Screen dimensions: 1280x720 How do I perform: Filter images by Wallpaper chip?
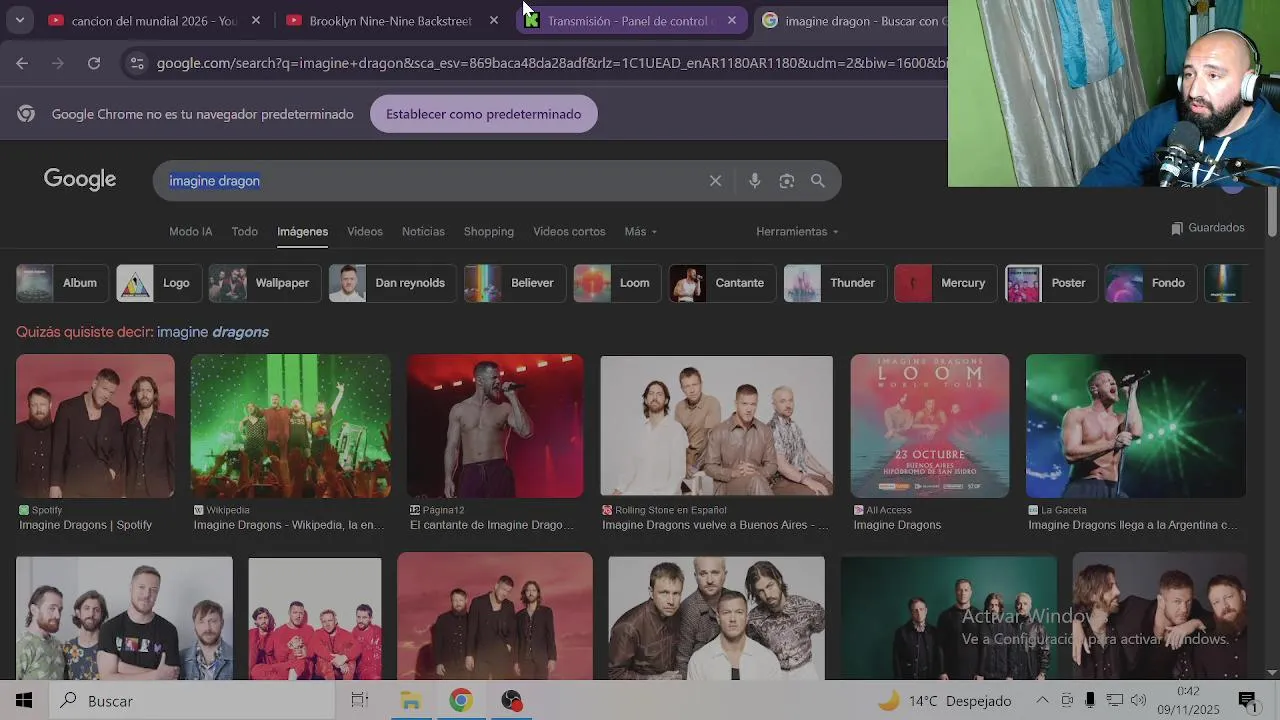264,283
